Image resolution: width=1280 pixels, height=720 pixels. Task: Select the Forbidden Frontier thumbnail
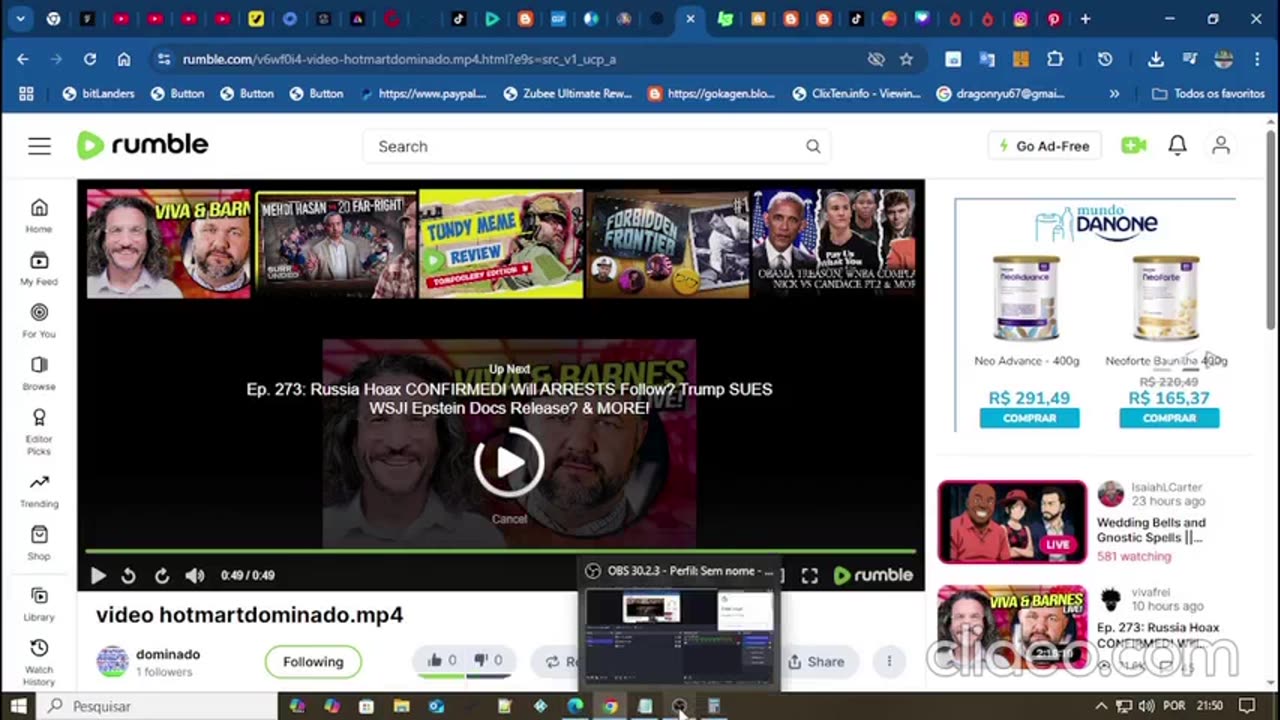(x=667, y=244)
